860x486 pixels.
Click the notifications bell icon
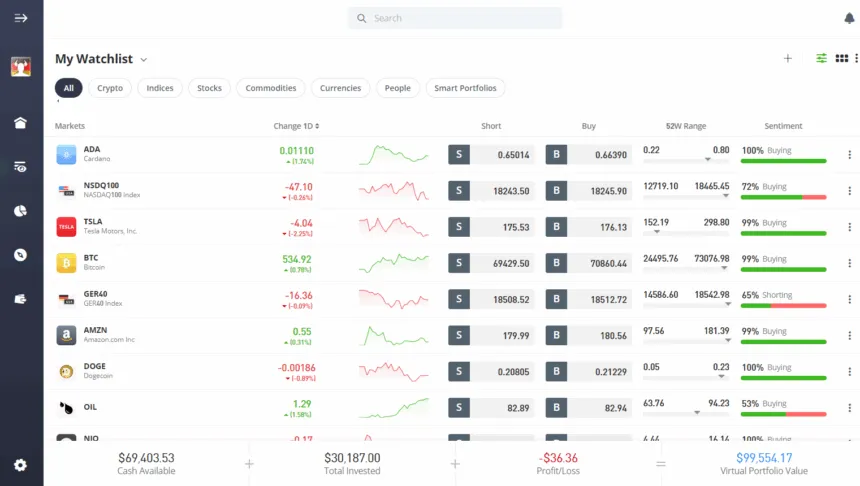849,18
